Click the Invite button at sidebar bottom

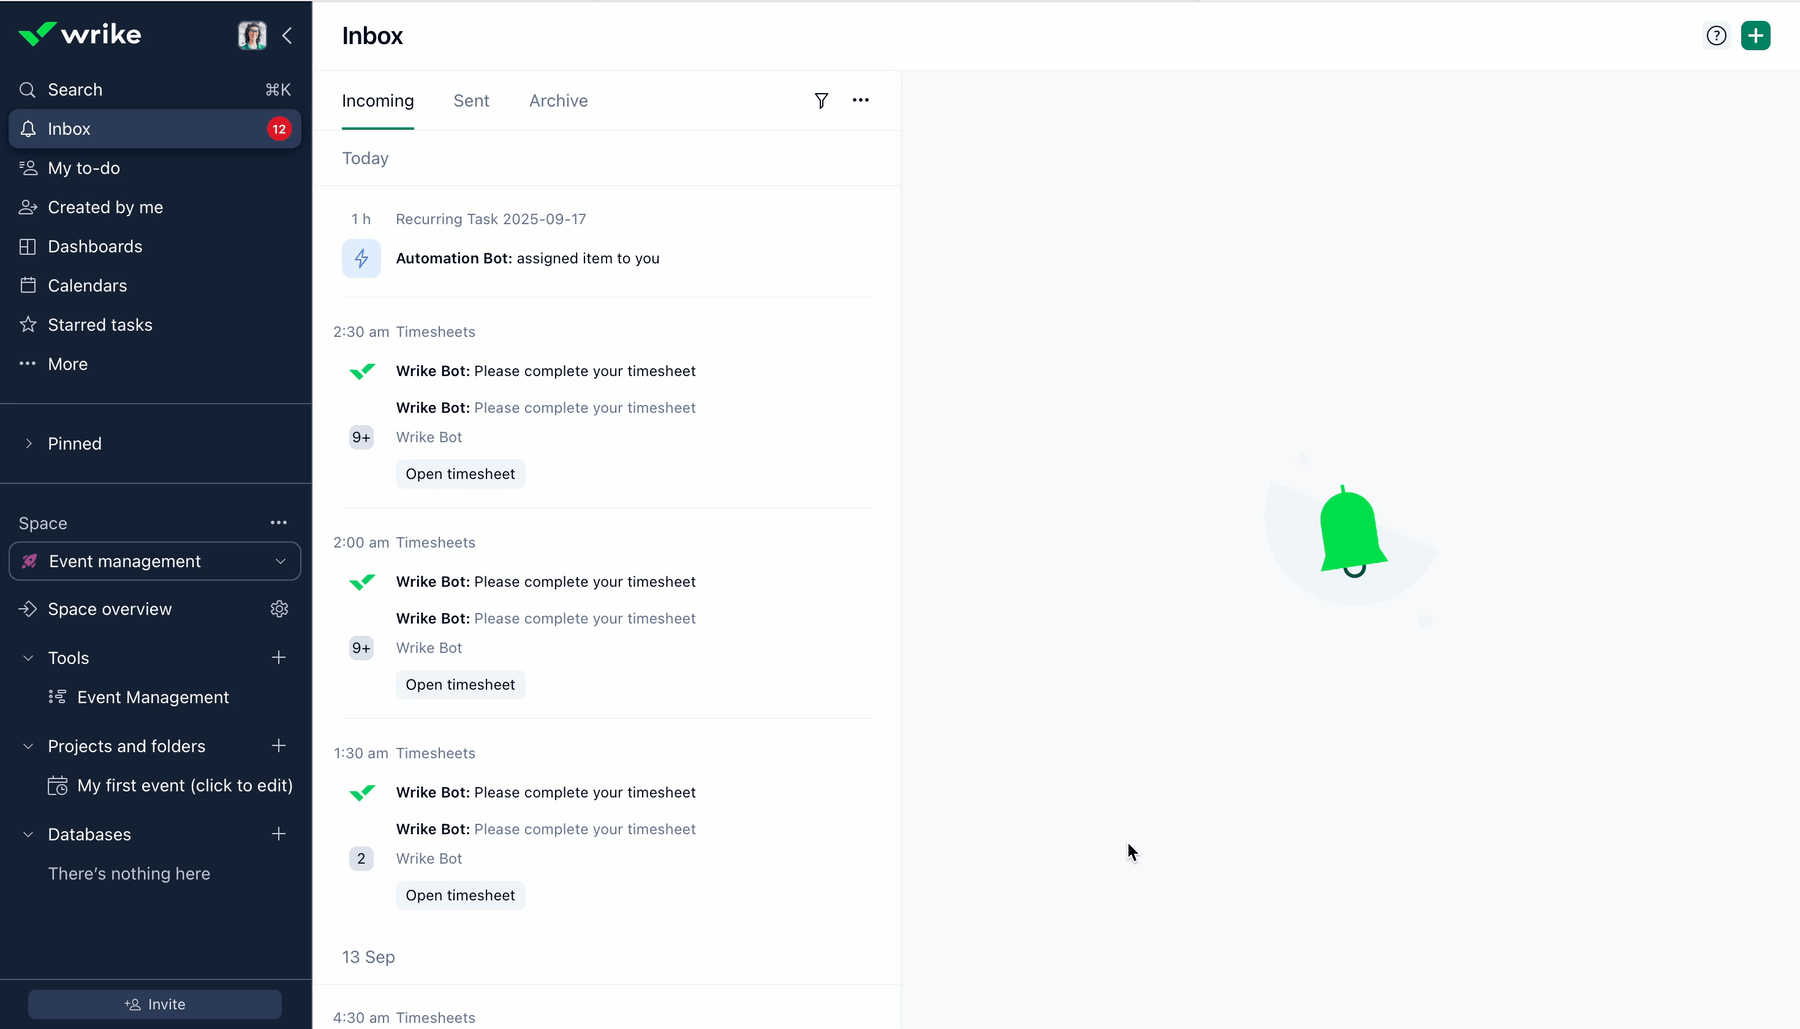click(x=155, y=1004)
